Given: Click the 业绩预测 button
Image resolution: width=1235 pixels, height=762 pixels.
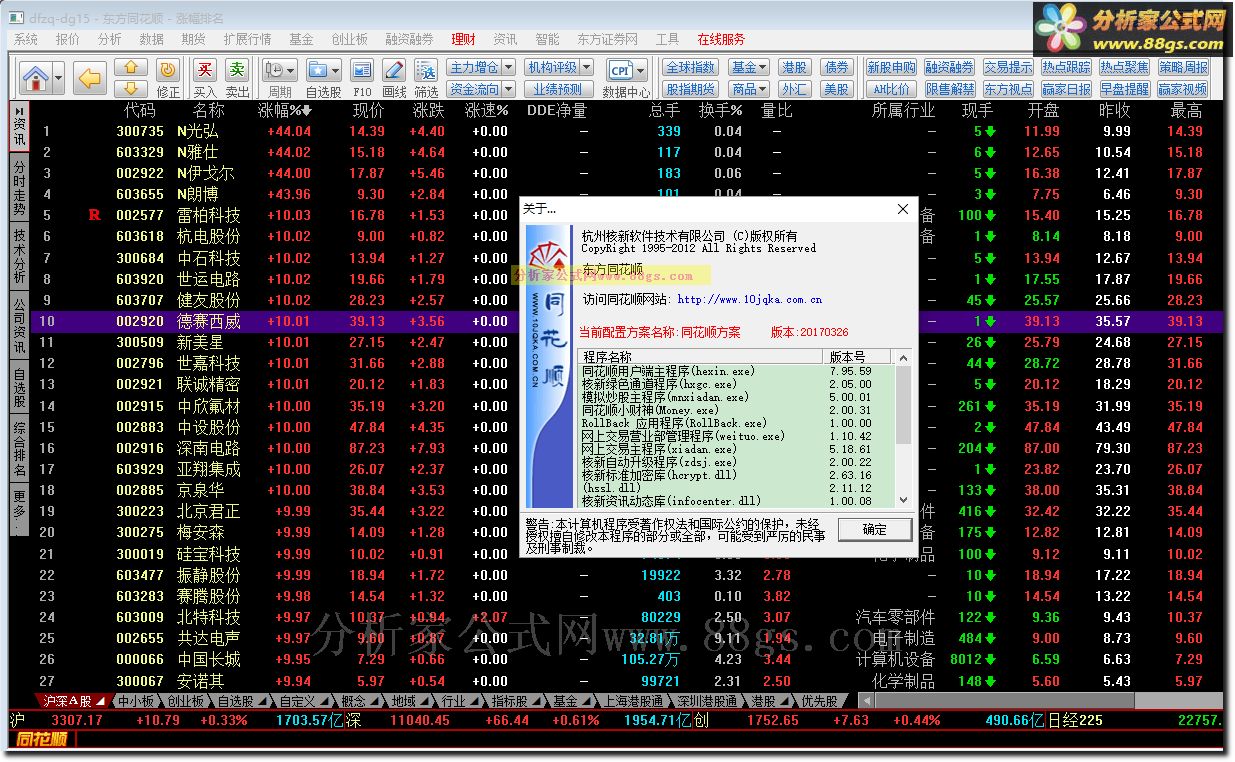Looking at the screenshot, I should click(558, 88).
